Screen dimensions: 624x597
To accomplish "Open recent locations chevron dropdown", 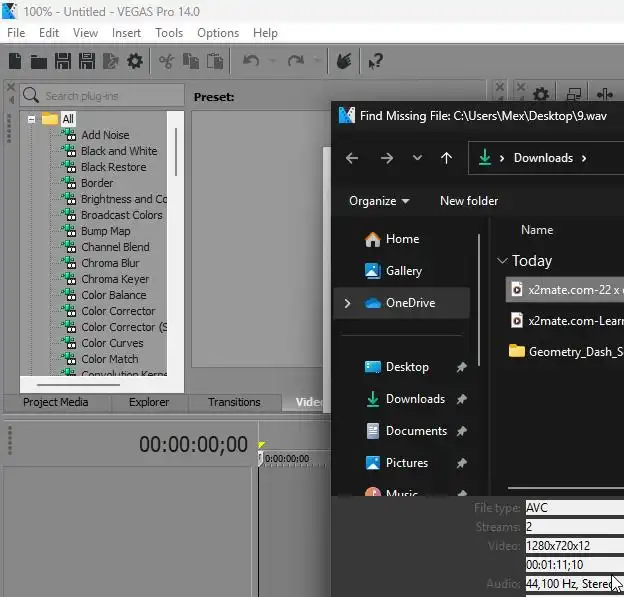I will click(x=417, y=158).
